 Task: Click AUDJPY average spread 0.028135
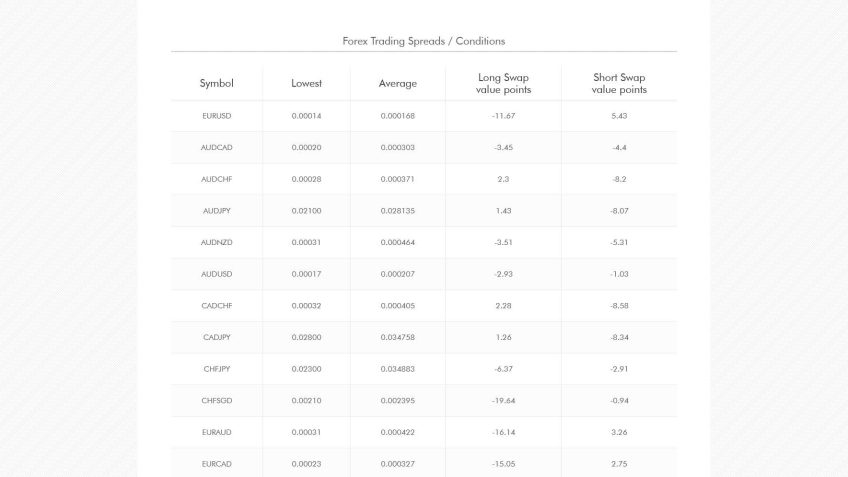(397, 211)
